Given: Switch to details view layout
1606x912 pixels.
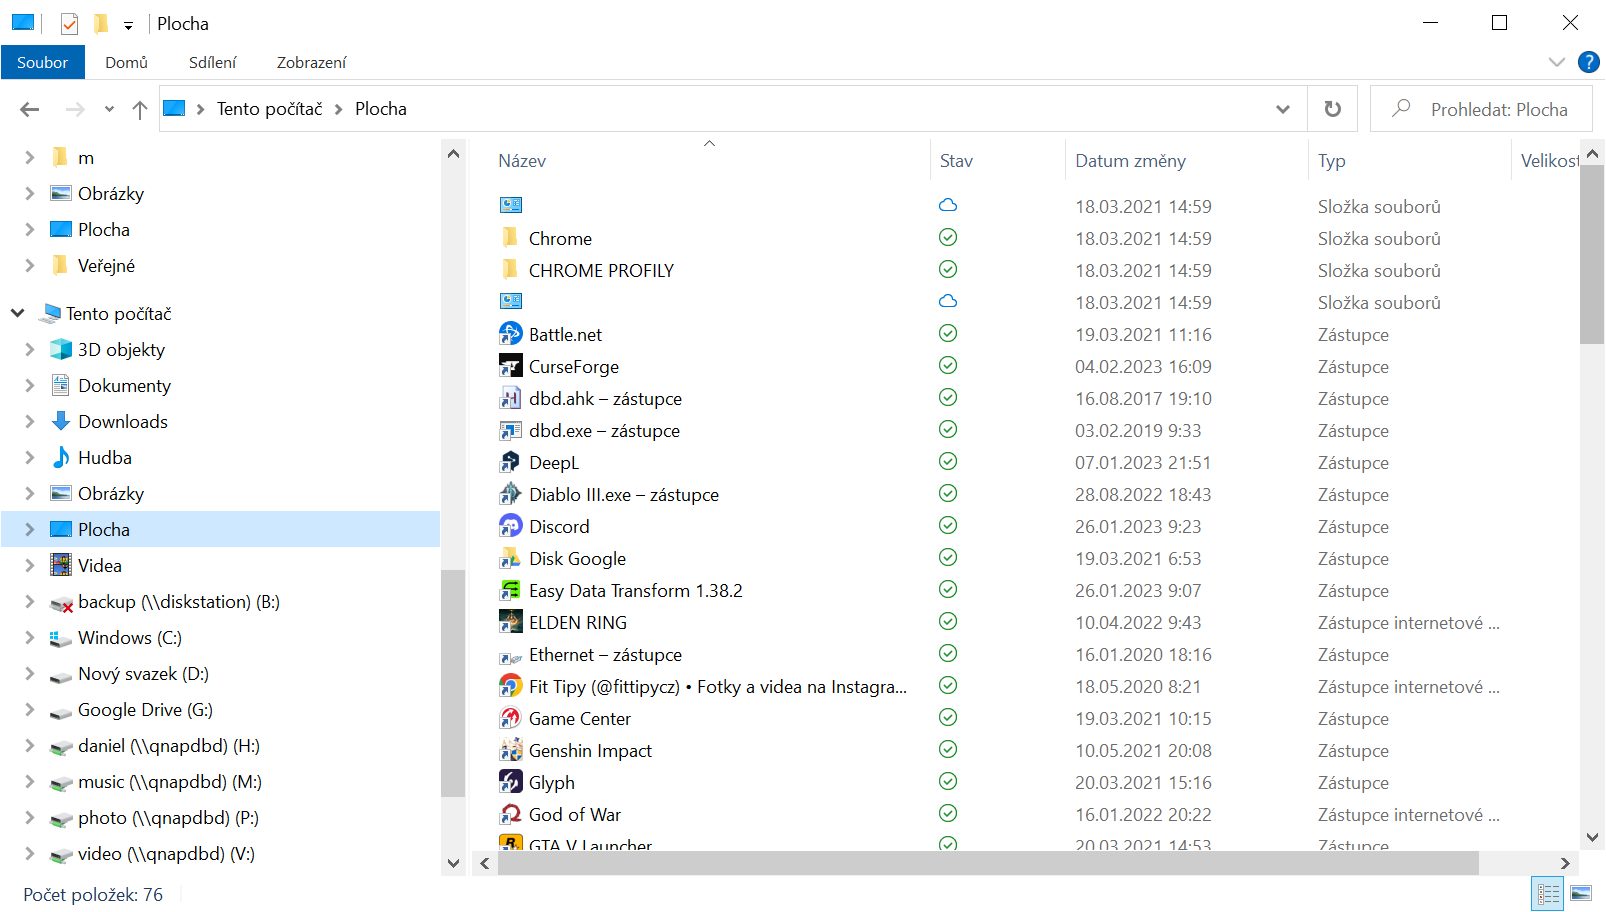Looking at the screenshot, I should click(x=1548, y=893).
